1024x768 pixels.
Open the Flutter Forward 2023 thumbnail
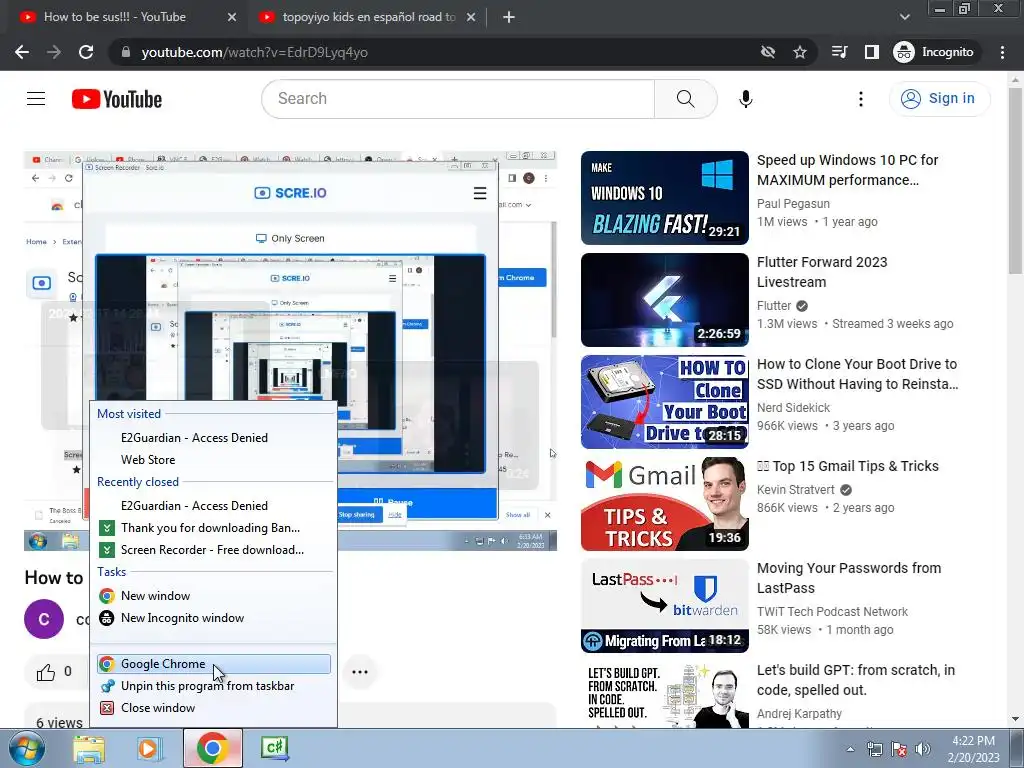[665, 300]
